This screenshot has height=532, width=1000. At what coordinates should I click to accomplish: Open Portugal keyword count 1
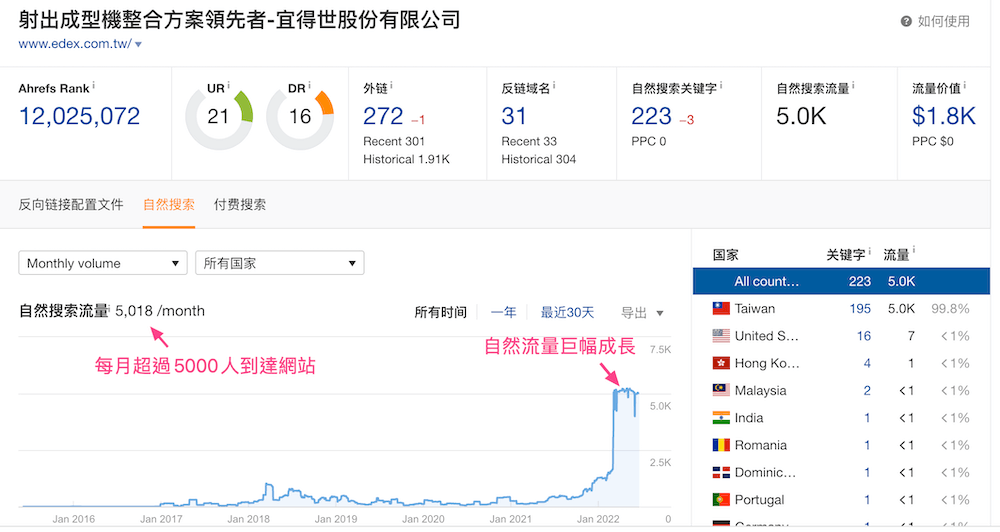pos(867,499)
